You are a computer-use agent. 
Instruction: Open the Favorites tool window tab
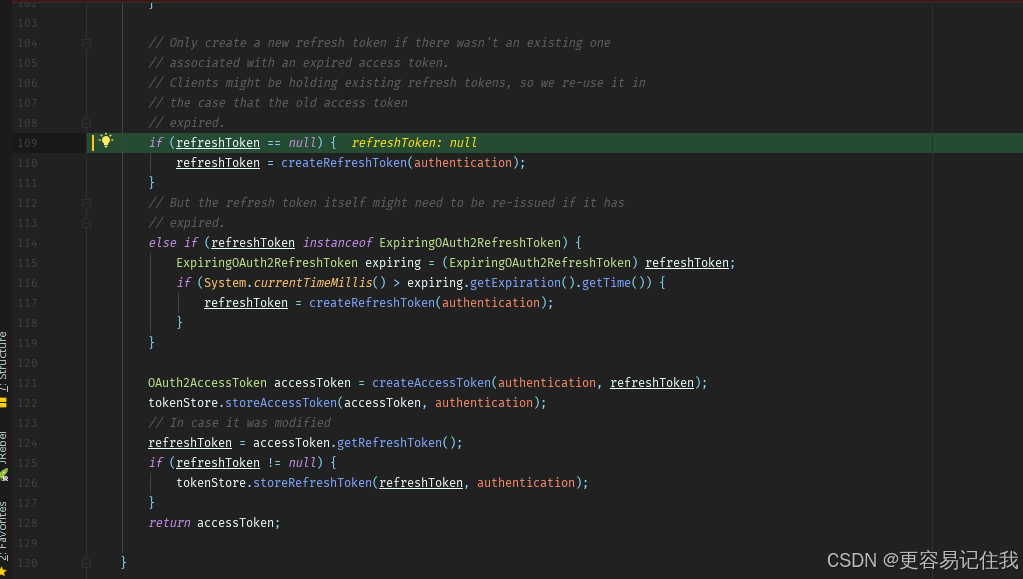coord(3,531)
